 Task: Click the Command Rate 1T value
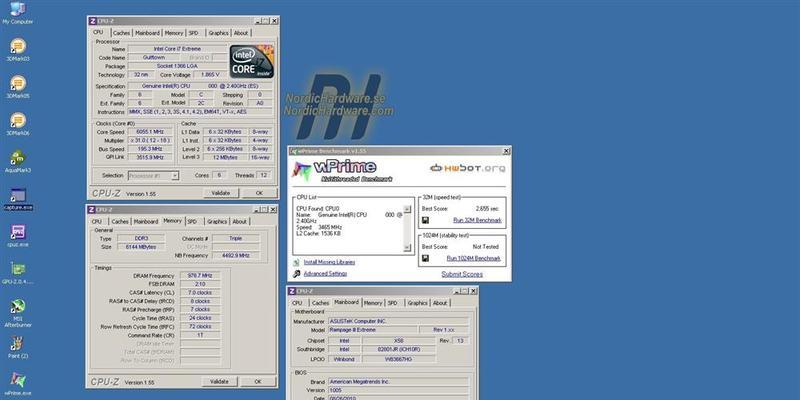pyautogui.click(x=201, y=335)
